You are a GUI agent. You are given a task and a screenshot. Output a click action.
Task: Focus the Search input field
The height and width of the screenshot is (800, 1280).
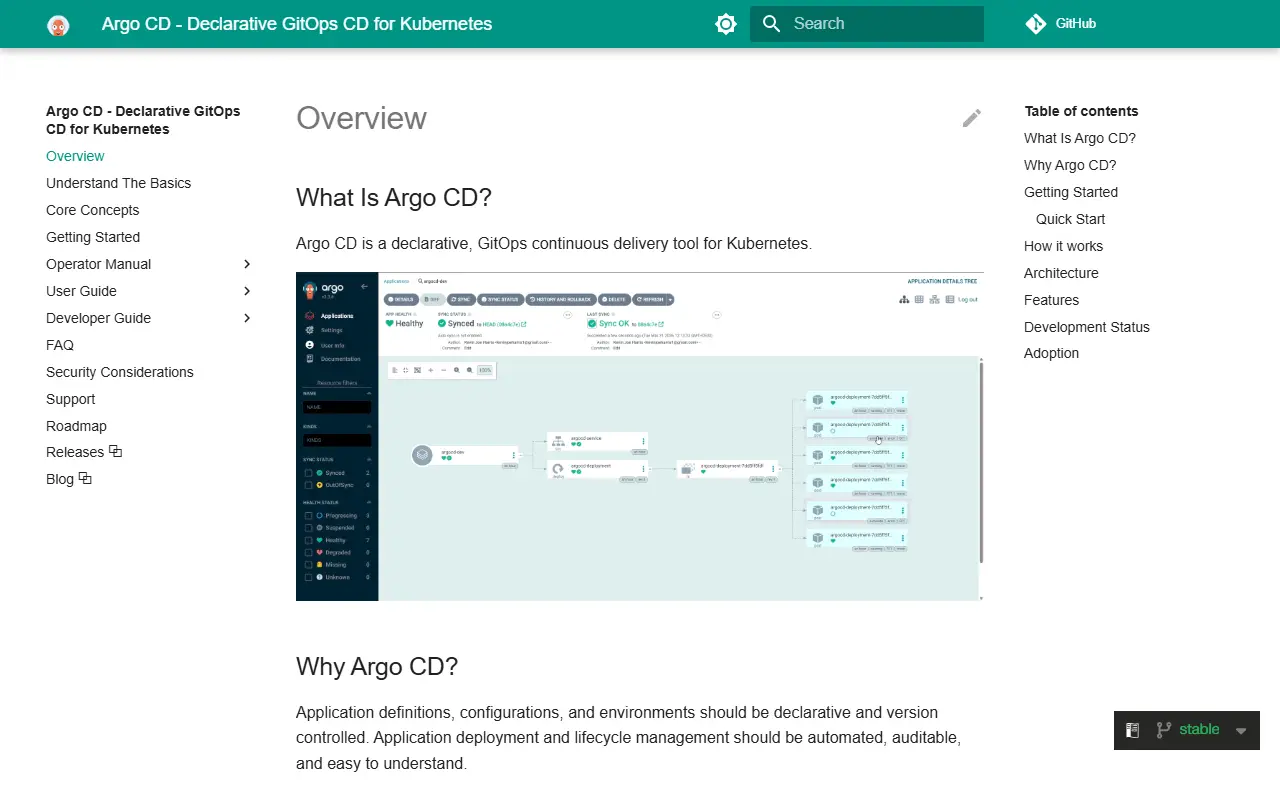tap(867, 24)
